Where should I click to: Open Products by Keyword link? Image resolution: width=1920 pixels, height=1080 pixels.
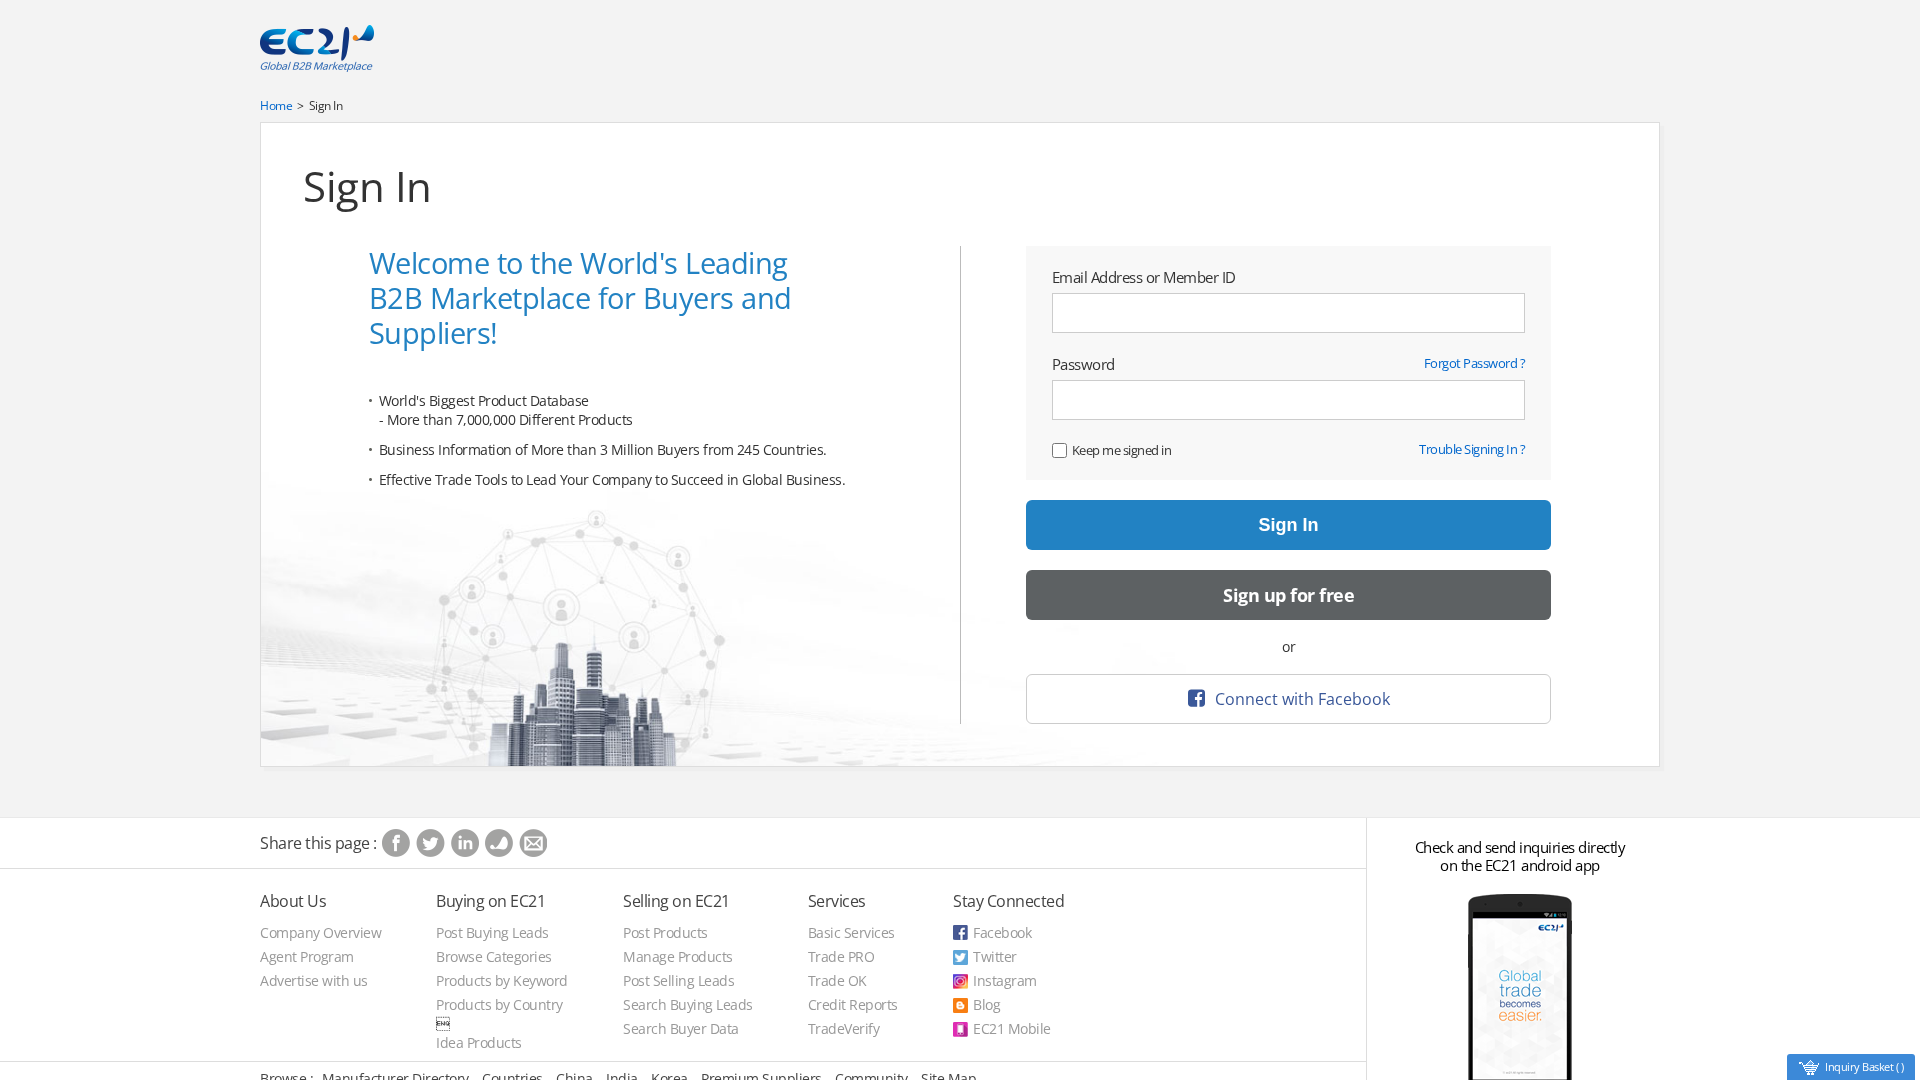pos(501,981)
